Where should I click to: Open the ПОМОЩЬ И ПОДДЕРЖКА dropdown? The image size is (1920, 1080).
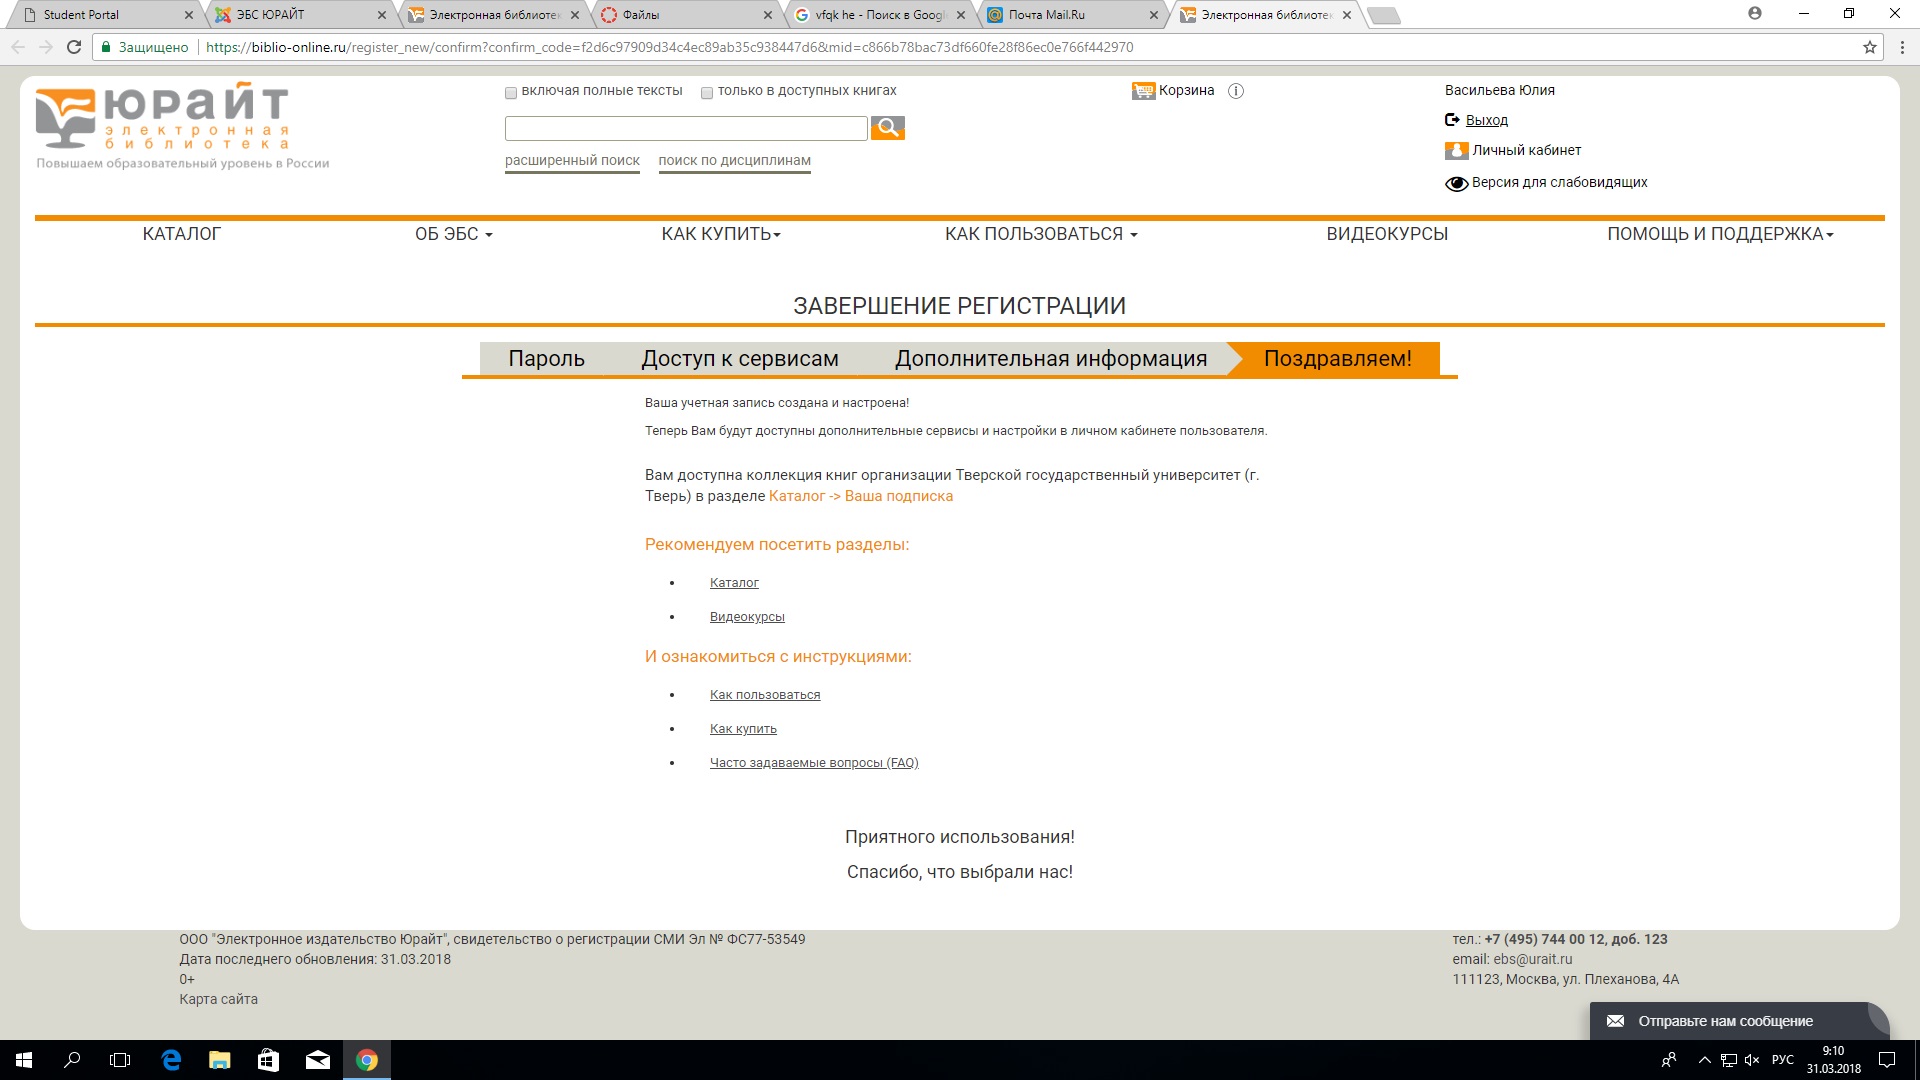(1719, 234)
